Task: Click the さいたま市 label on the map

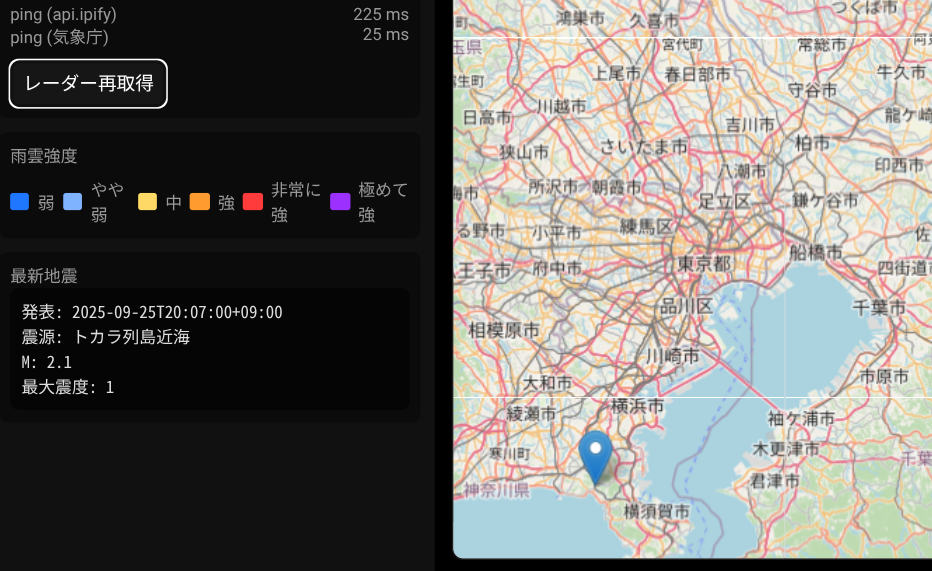Action: point(644,146)
